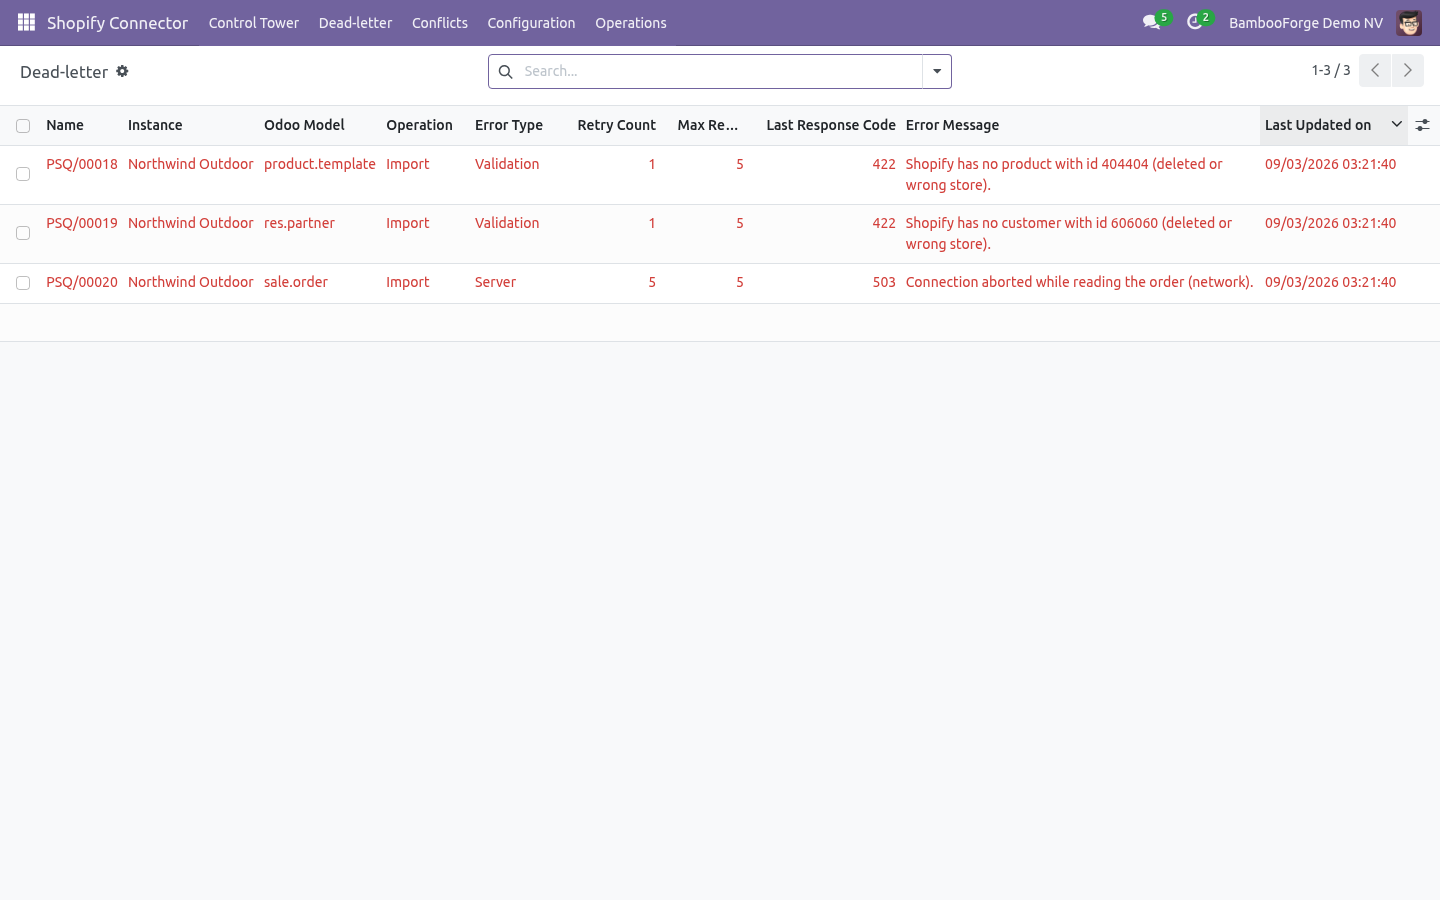This screenshot has height=900, width=1440.
Task: Click the sale.order model cell
Action: pyautogui.click(x=296, y=282)
